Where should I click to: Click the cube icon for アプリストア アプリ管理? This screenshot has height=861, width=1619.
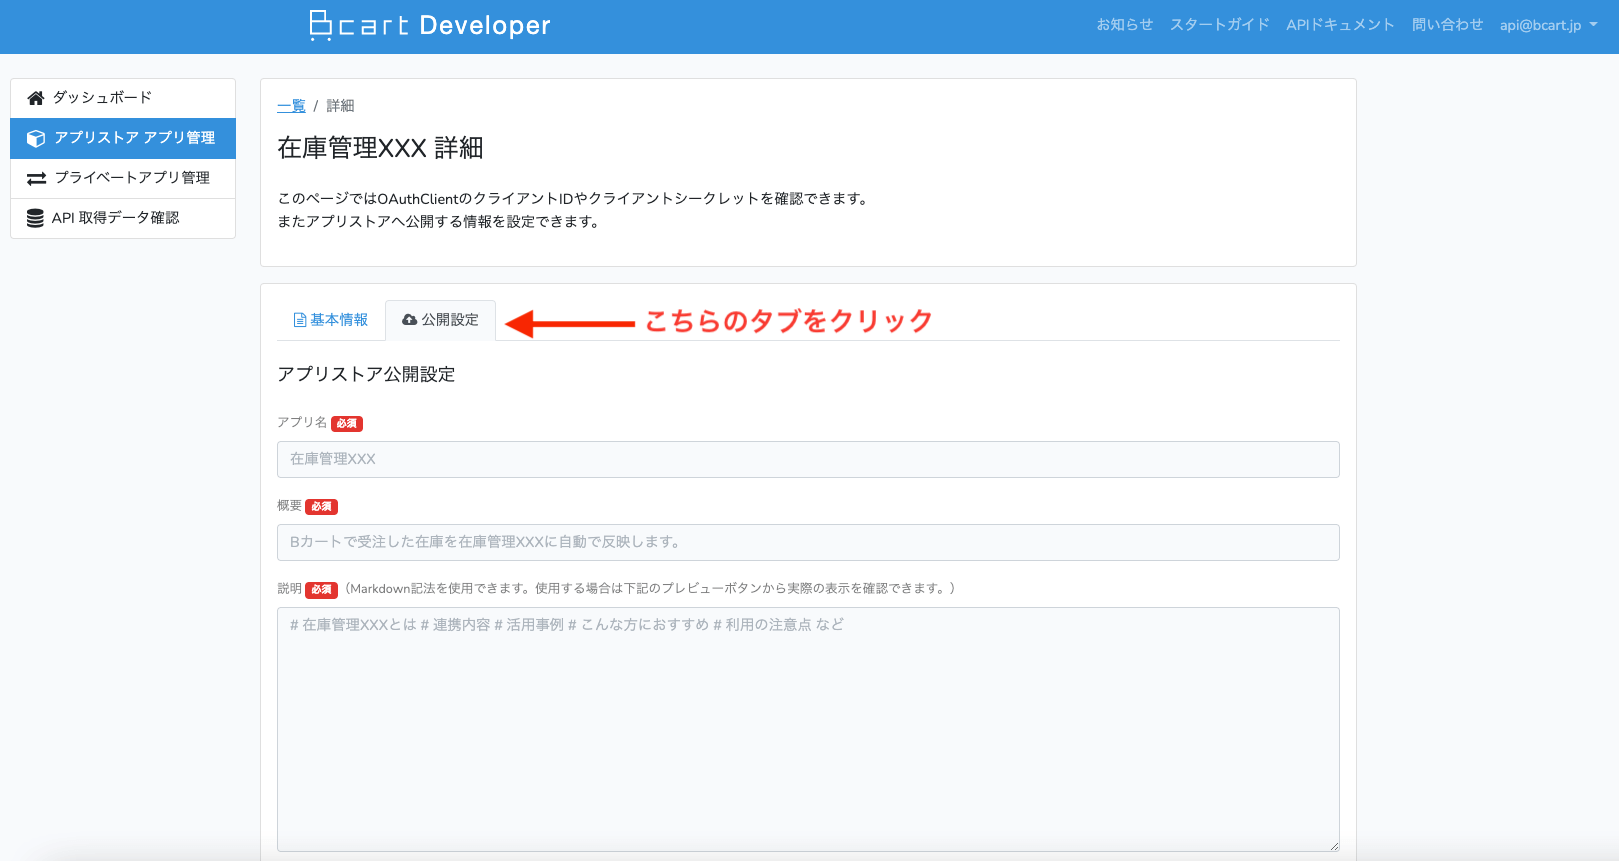[x=36, y=139]
